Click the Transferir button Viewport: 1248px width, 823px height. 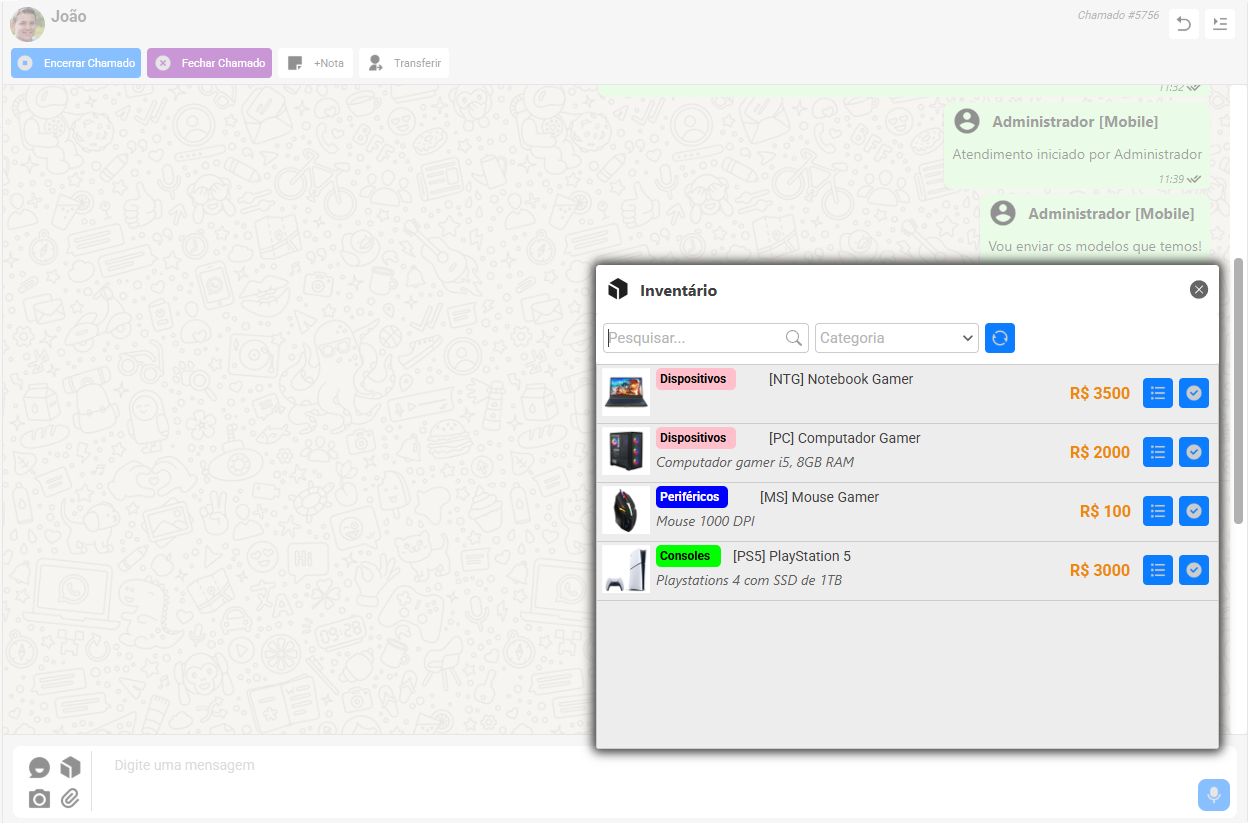[x=404, y=63]
